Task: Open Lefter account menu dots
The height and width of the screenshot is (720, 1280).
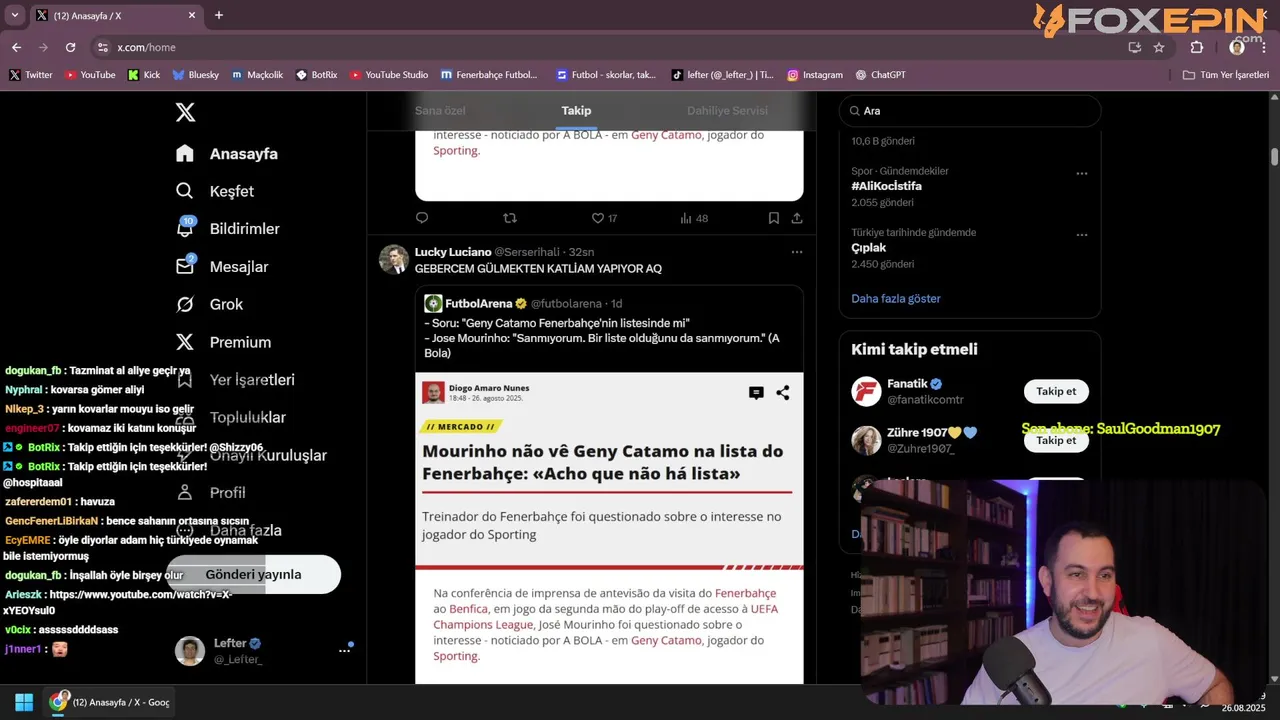Action: pos(344,650)
